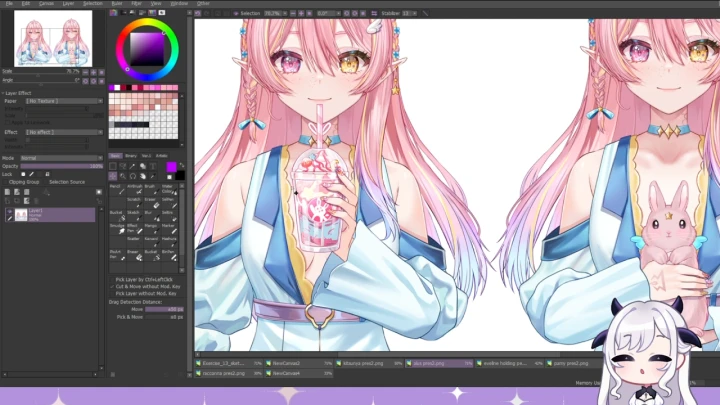This screenshot has height=405, width=720.
Task: Choose the Effect Pen brush
Action: click(x=134, y=229)
